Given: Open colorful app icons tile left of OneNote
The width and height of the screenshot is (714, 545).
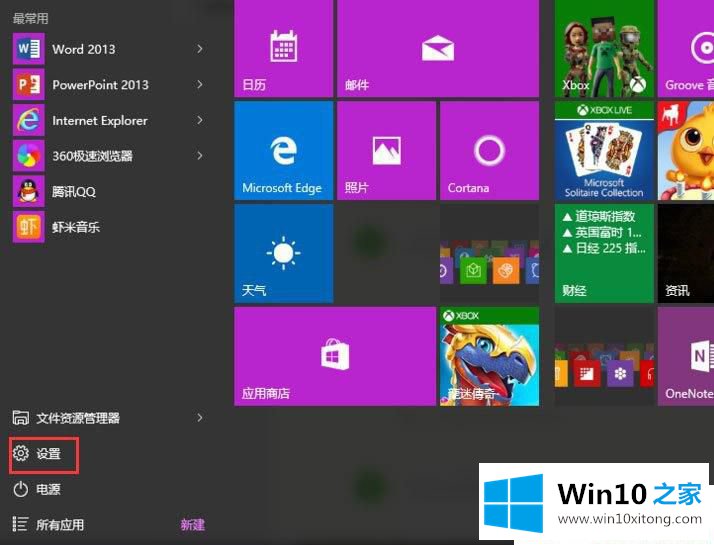Looking at the screenshot, I should (604, 357).
